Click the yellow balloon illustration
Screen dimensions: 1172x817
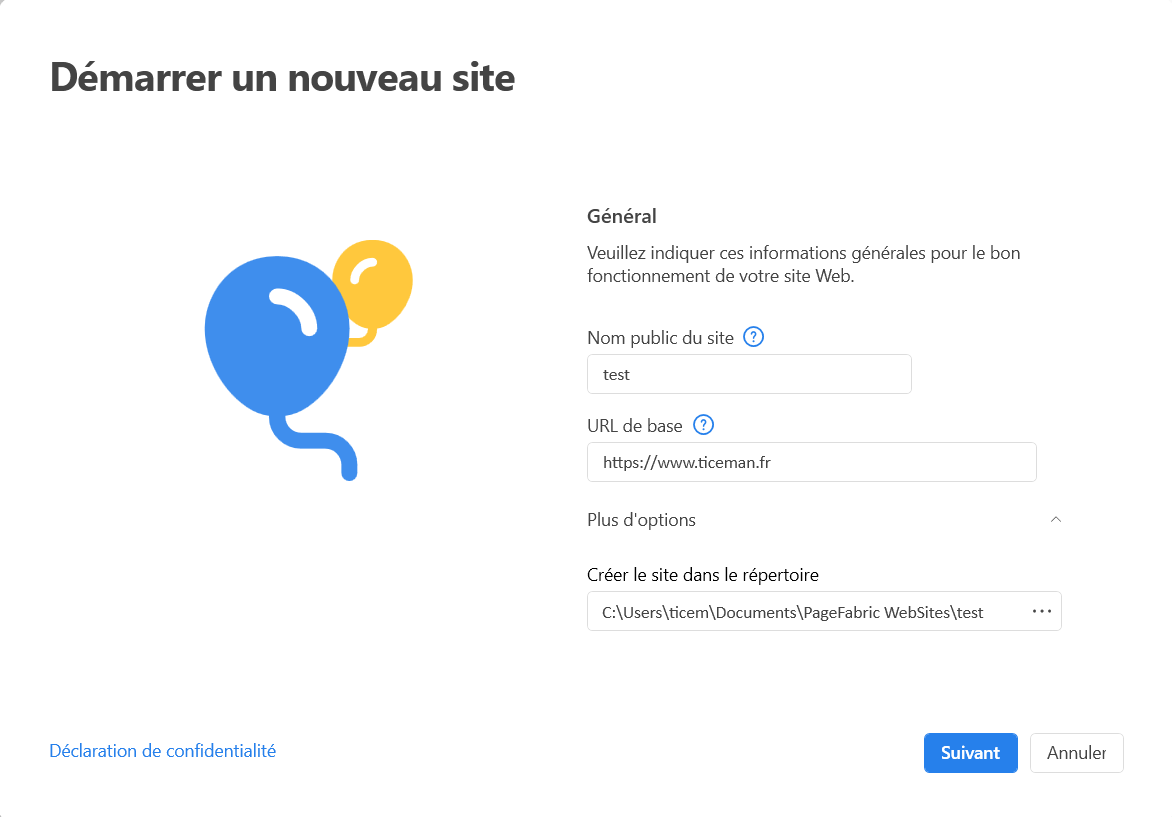click(374, 288)
